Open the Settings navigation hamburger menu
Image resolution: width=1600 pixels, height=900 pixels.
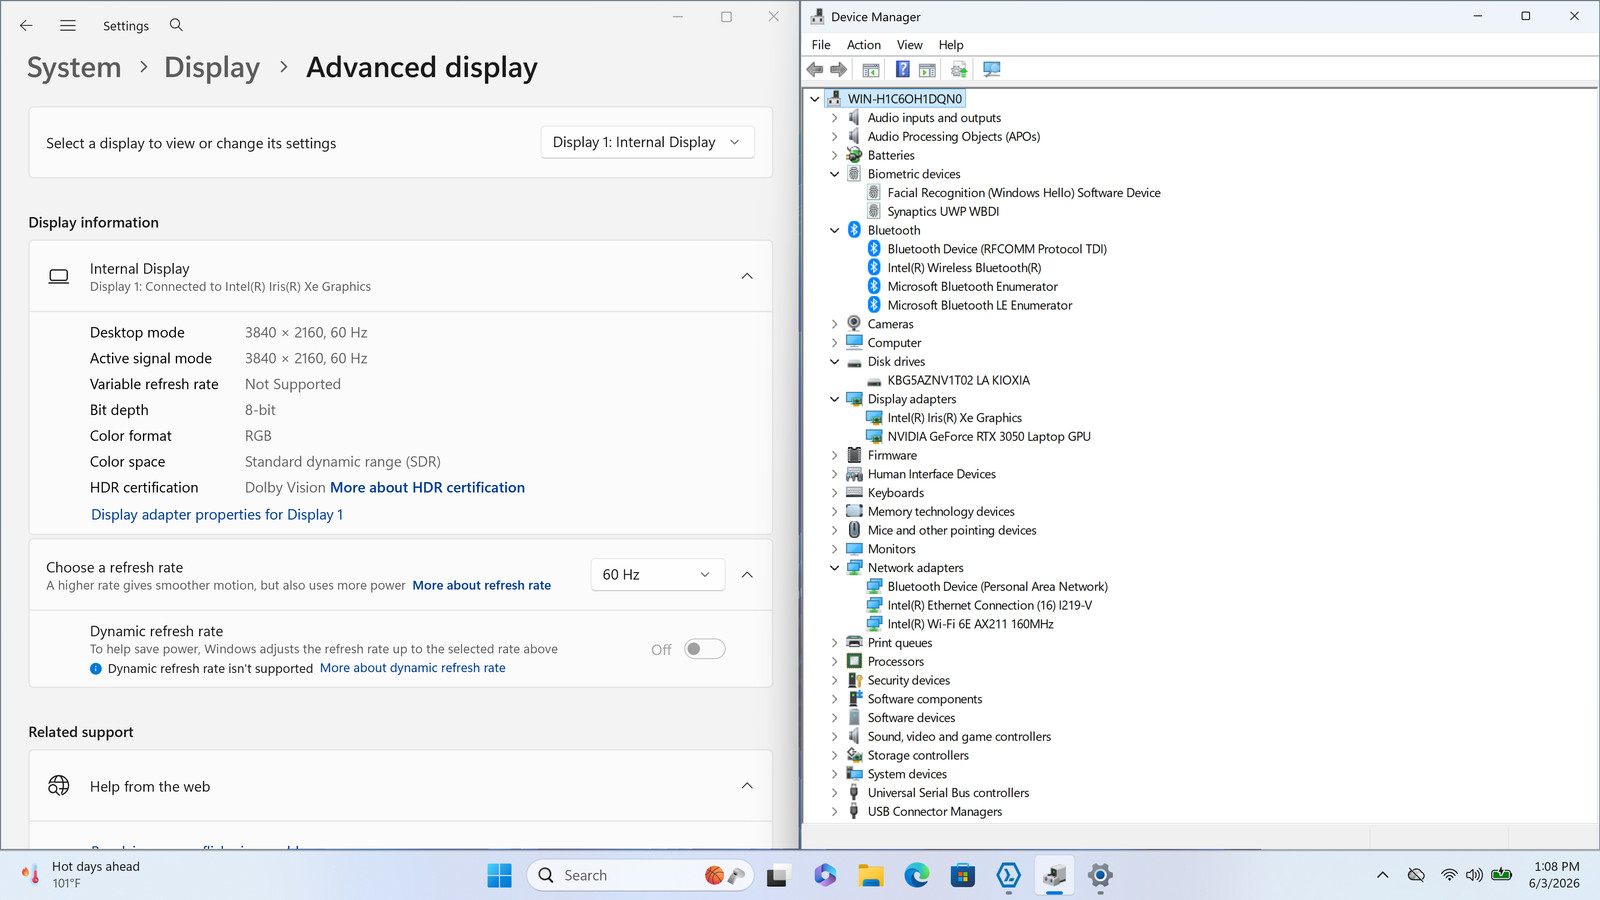[x=68, y=25]
